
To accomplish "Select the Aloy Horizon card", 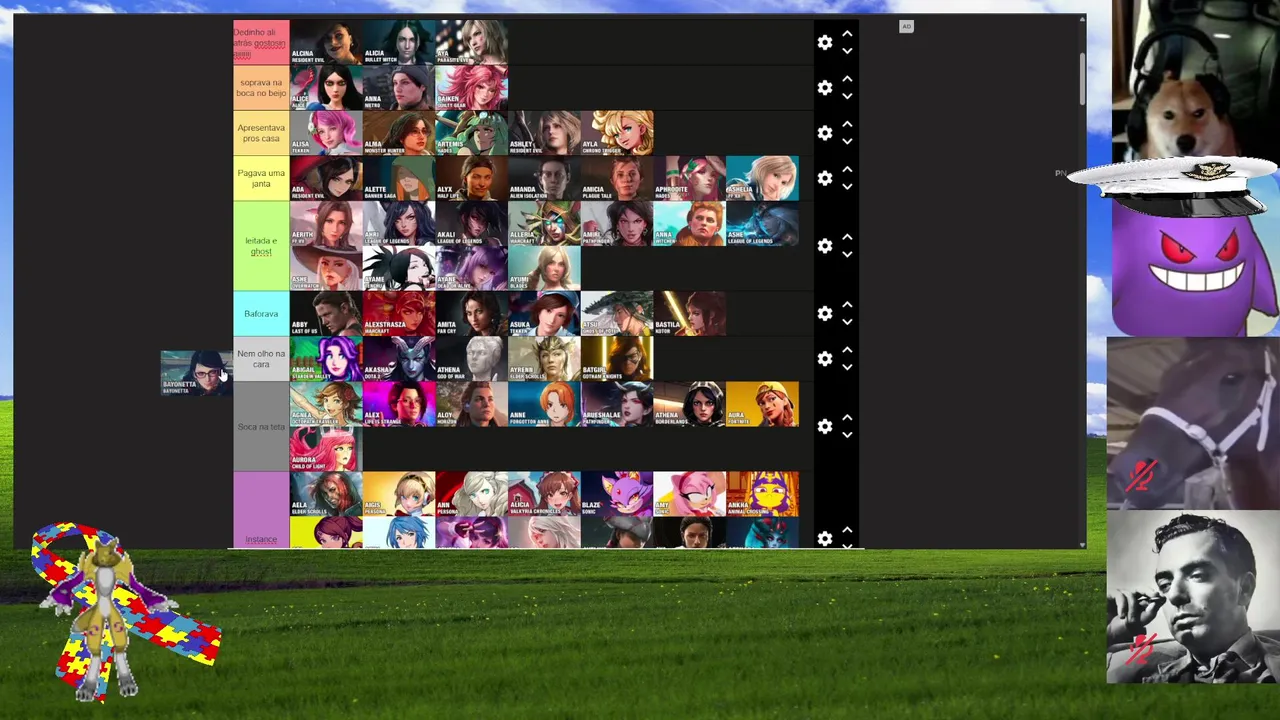I will tap(472, 404).
